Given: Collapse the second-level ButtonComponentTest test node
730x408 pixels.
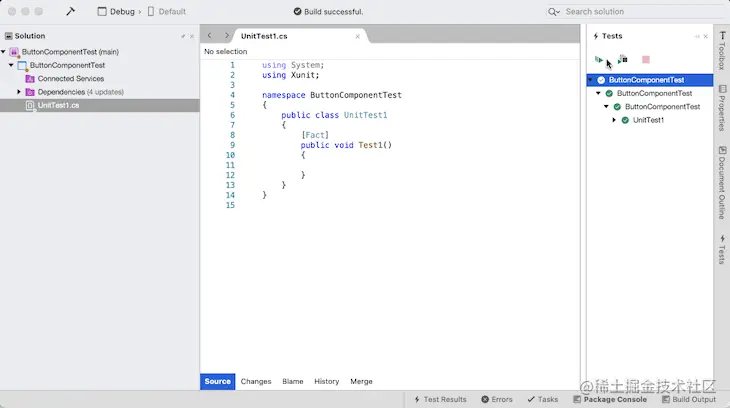Looking at the screenshot, I should pyautogui.click(x=598, y=93).
